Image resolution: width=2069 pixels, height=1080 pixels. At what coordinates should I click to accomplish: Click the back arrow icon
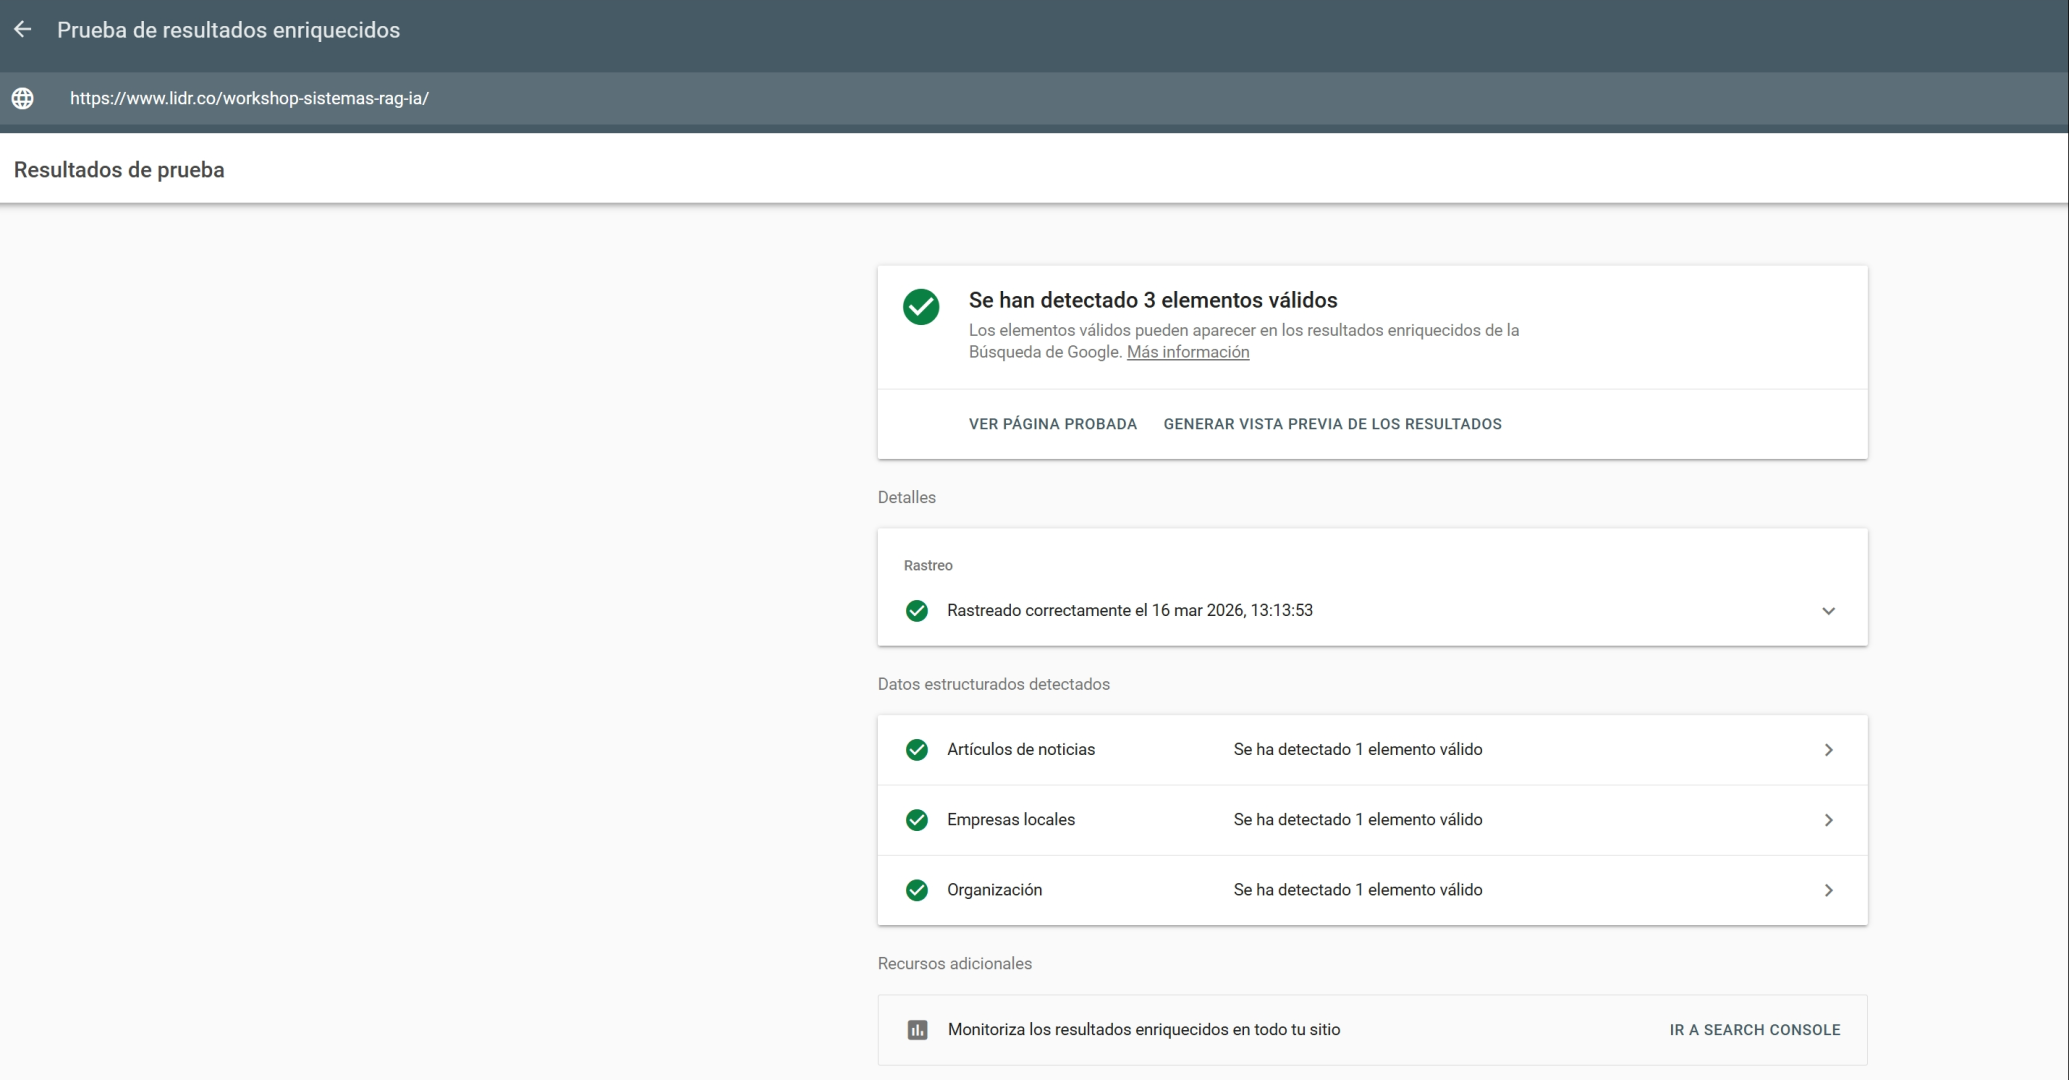click(x=23, y=30)
